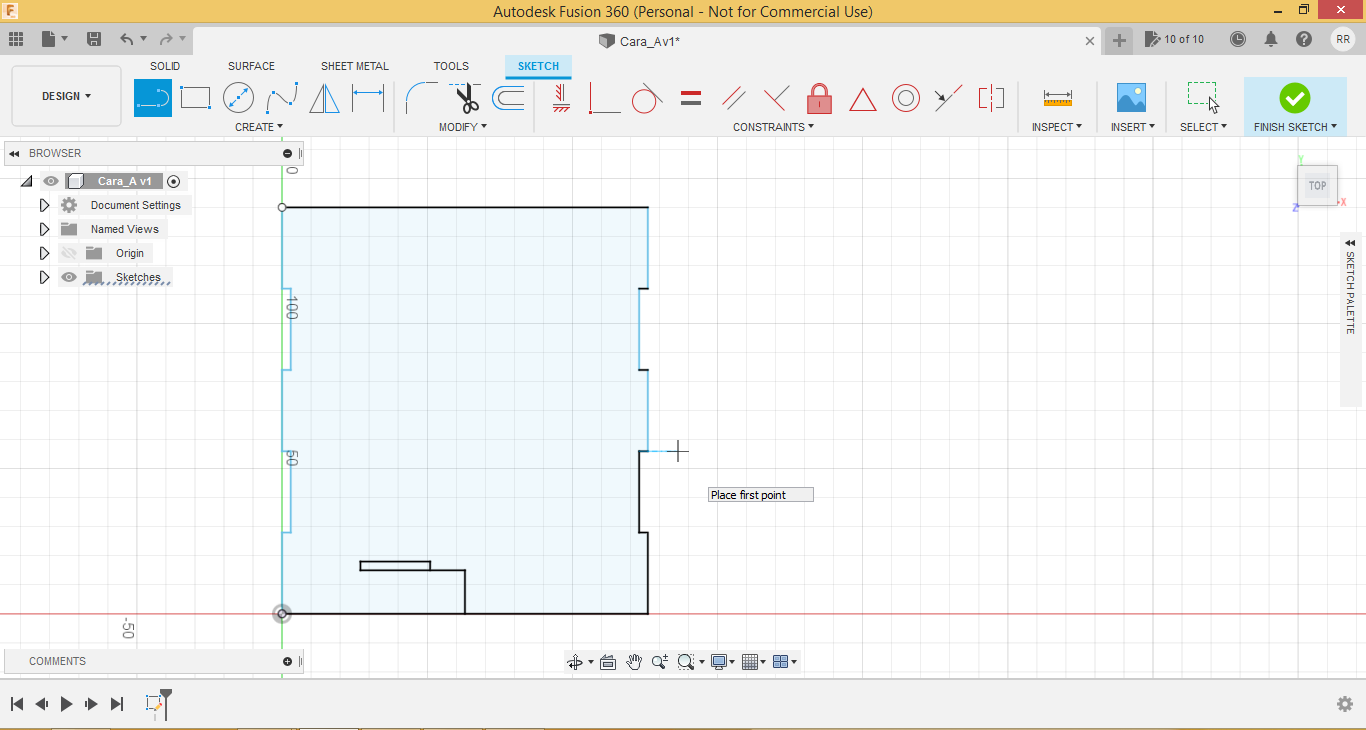Click the Select window tool icon
The height and width of the screenshot is (730, 1366).
[1204, 98]
